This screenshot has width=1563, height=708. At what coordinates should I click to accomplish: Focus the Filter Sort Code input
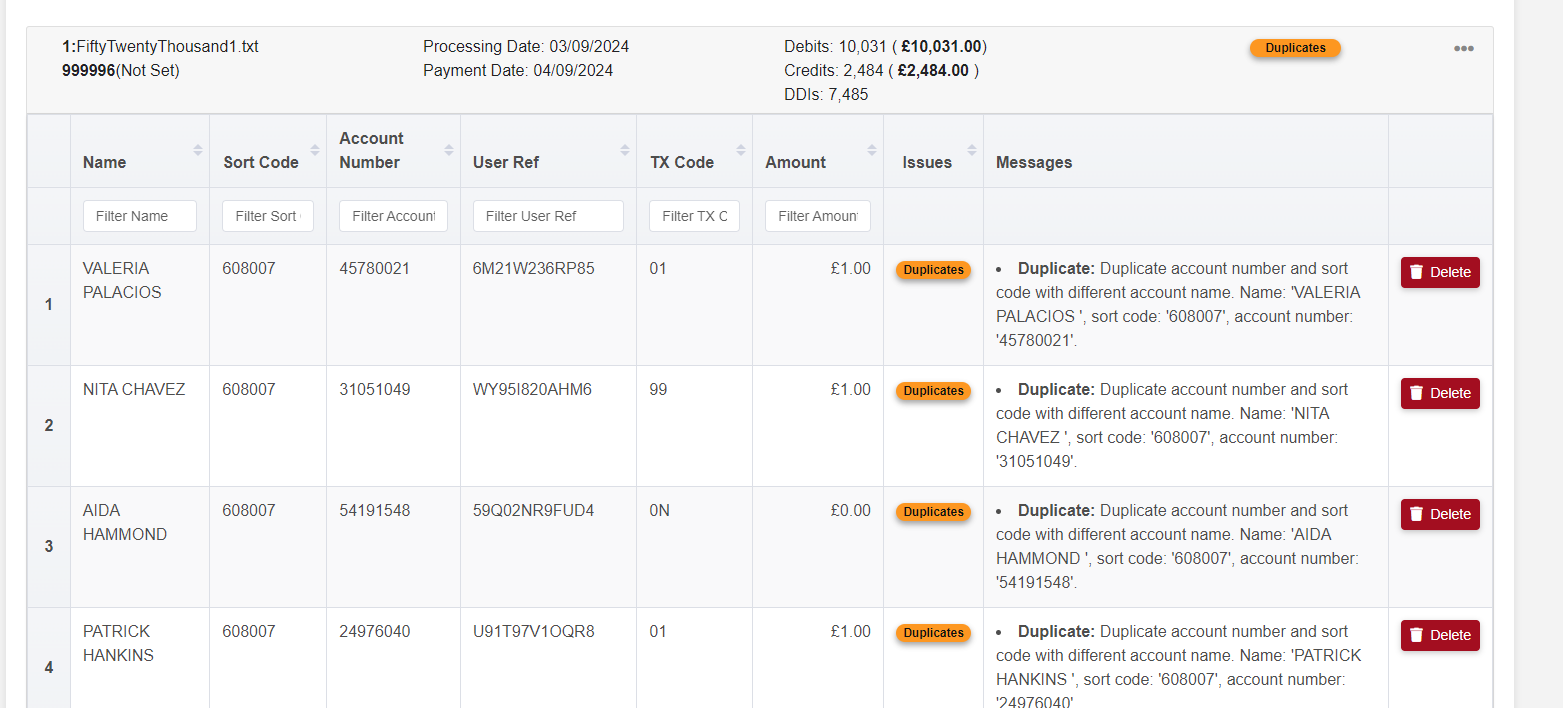coord(268,216)
